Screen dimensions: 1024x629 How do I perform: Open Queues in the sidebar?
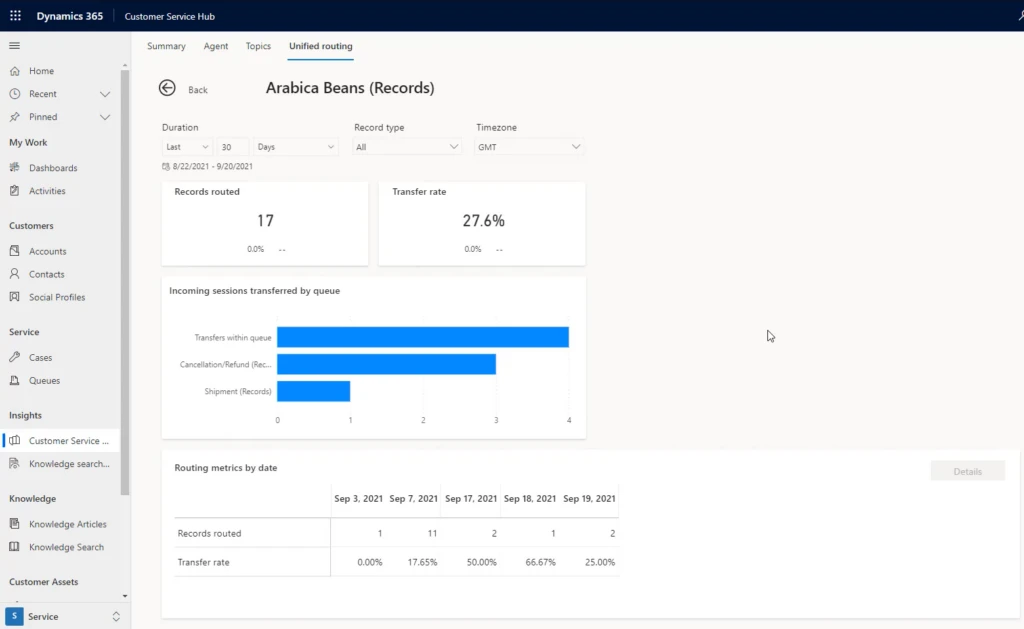(x=44, y=380)
